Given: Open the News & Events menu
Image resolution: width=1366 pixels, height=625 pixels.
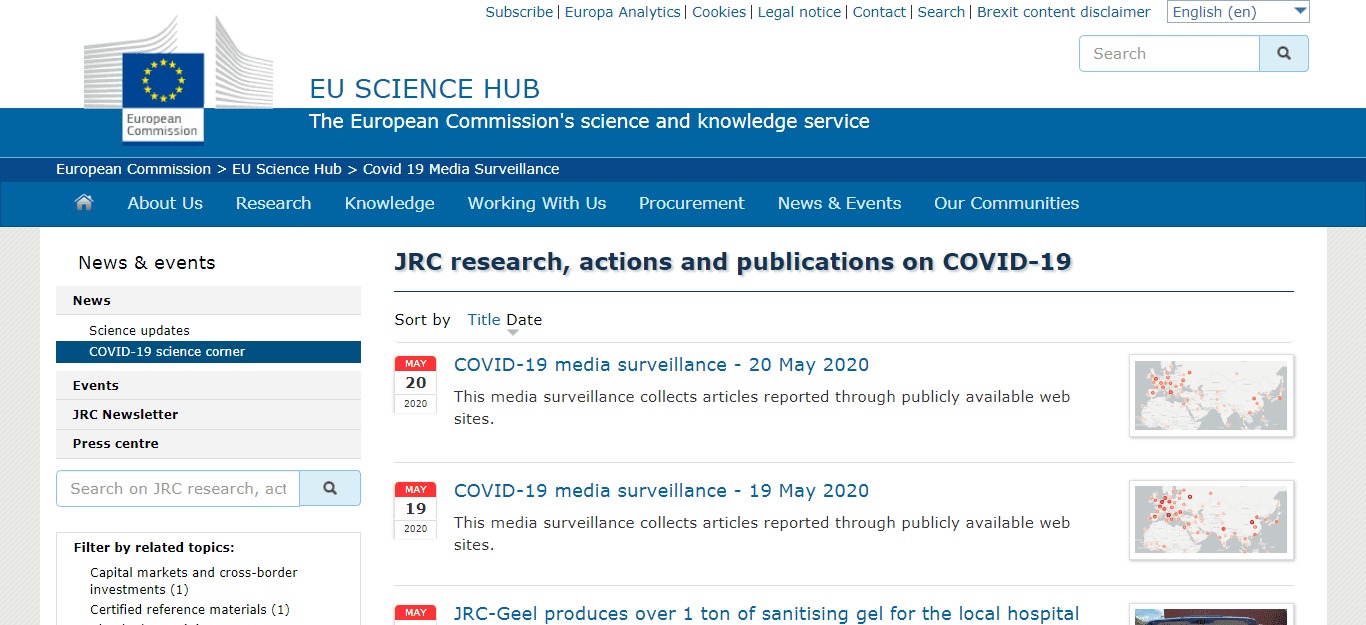Looking at the screenshot, I should pos(839,203).
